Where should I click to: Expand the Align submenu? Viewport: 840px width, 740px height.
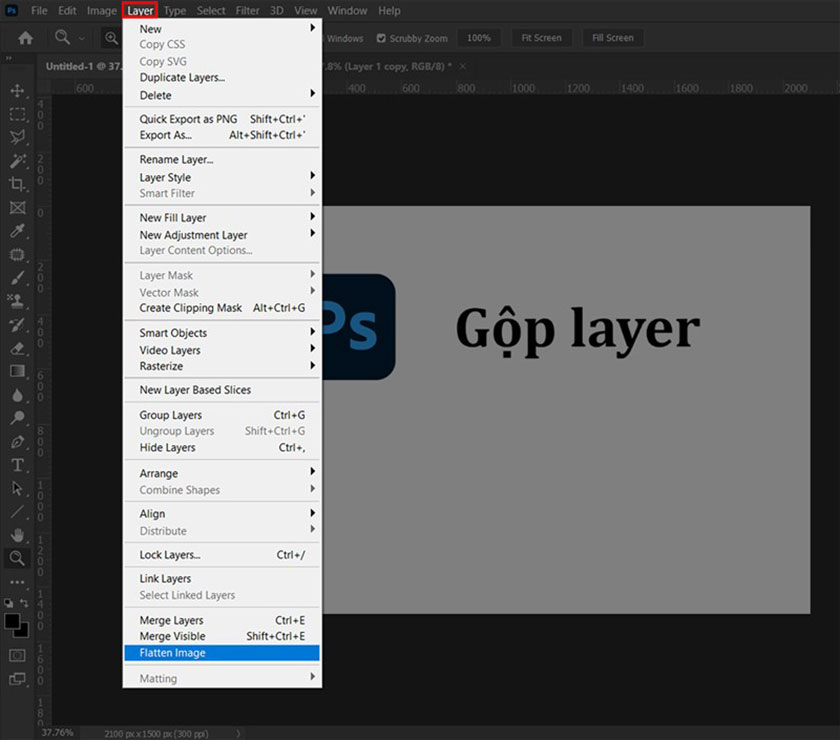click(222, 513)
